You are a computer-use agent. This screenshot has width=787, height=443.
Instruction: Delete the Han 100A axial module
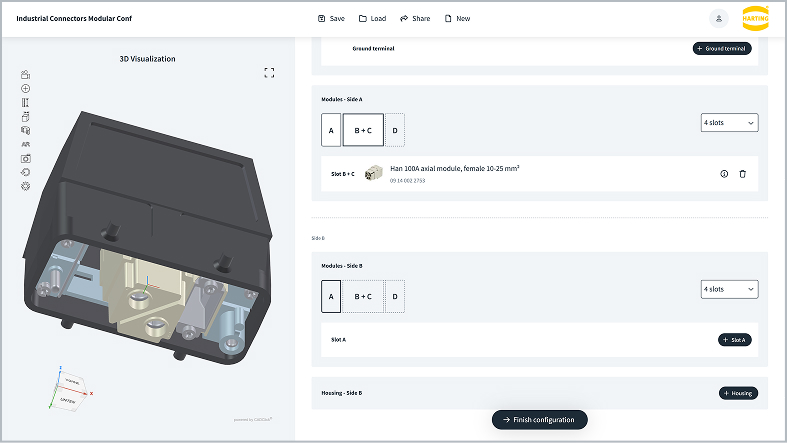click(742, 174)
